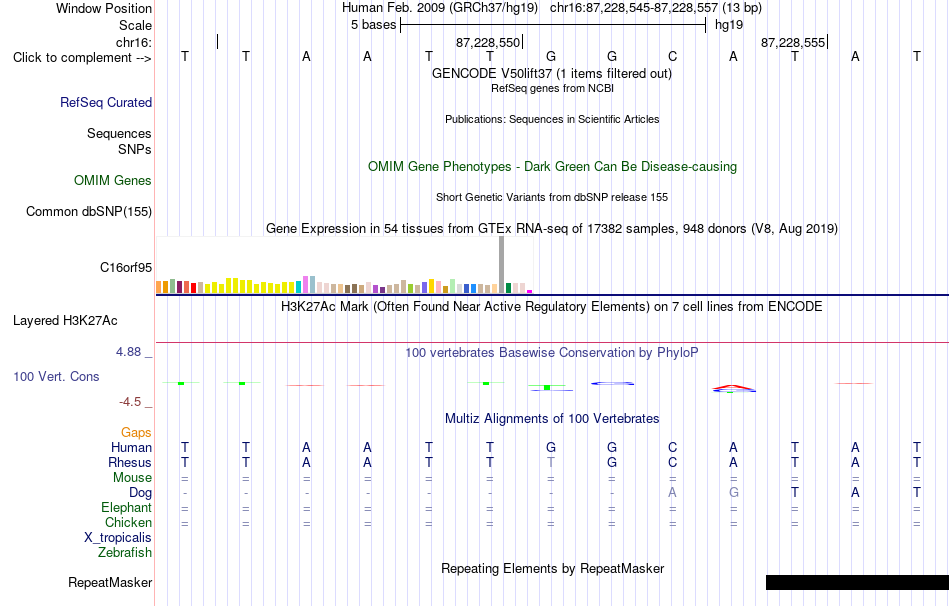Click the chr16: ruler label

[134, 42]
